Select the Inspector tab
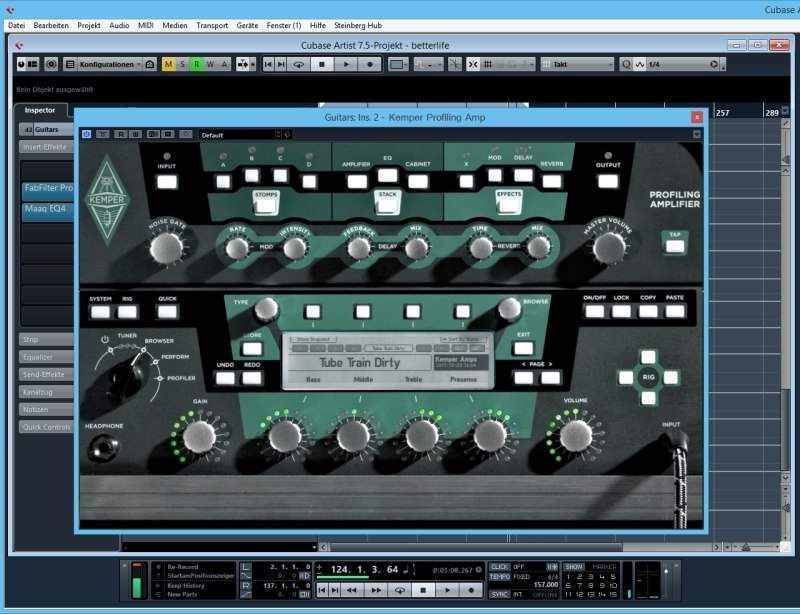 pyautogui.click(x=40, y=110)
